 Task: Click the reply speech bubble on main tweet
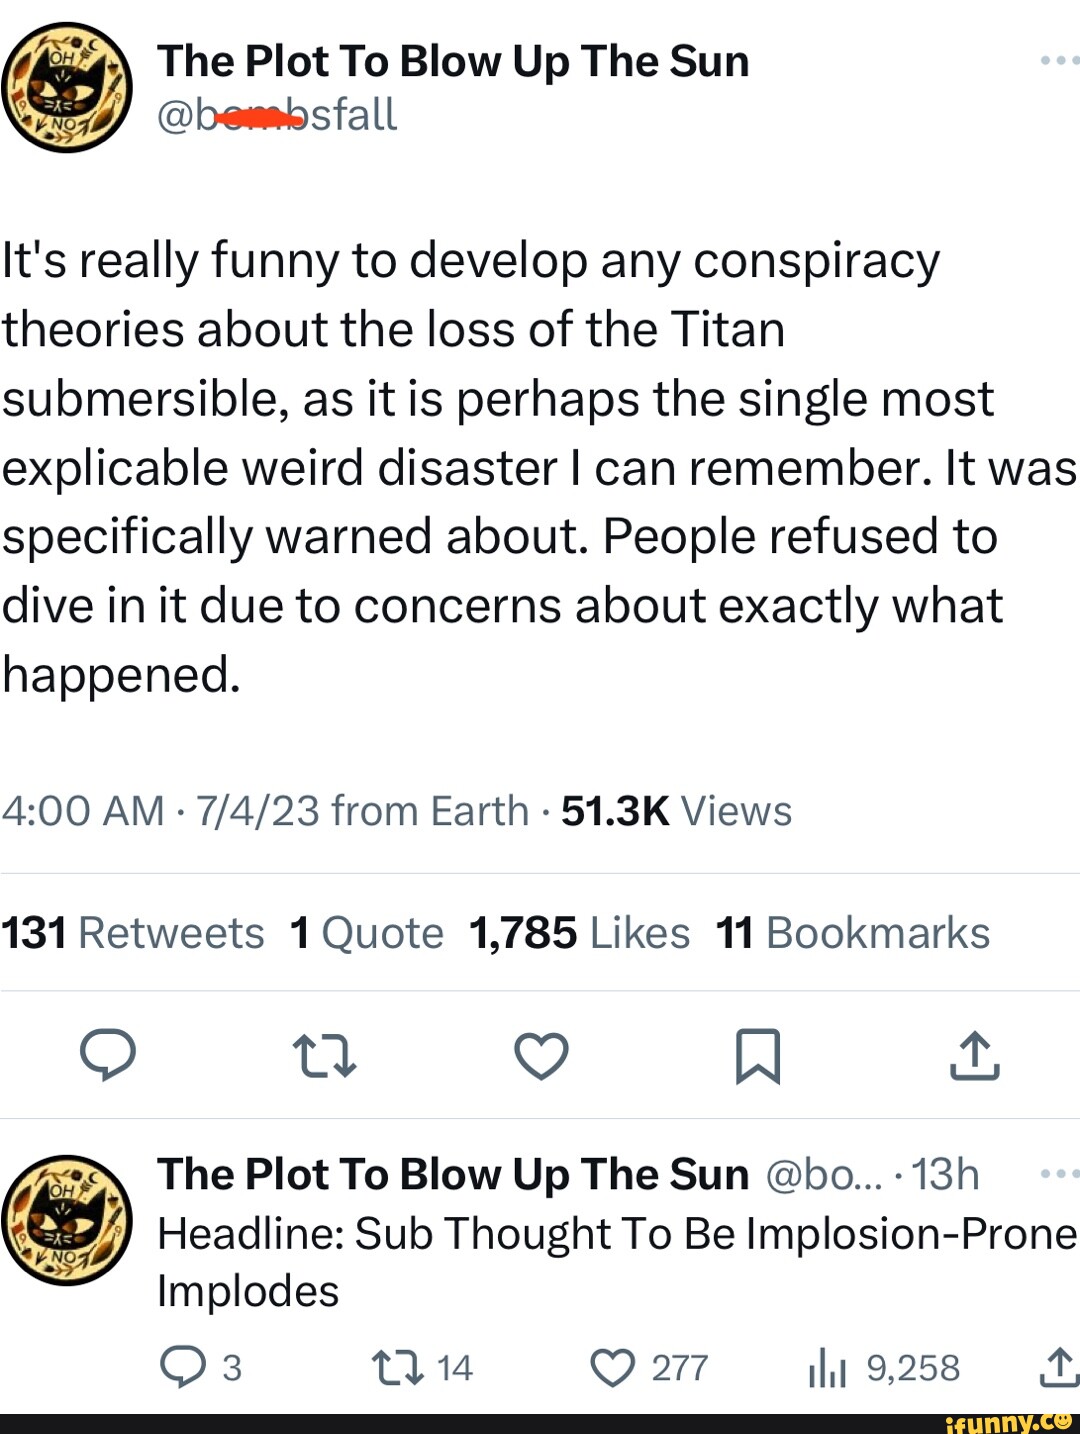pyautogui.click(x=107, y=1055)
